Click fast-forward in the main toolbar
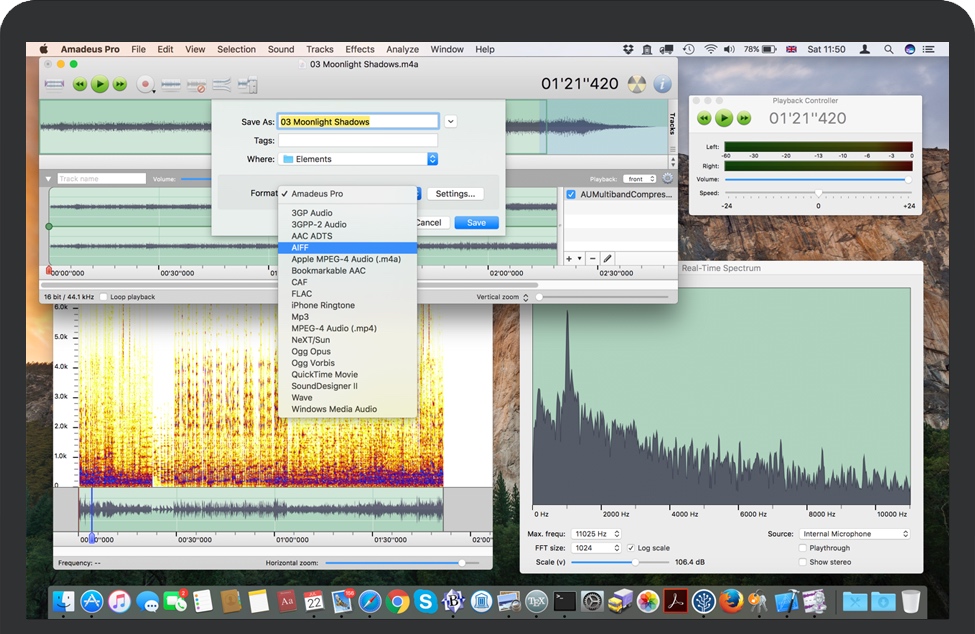Viewport: 975px width, 634px height. pos(120,85)
